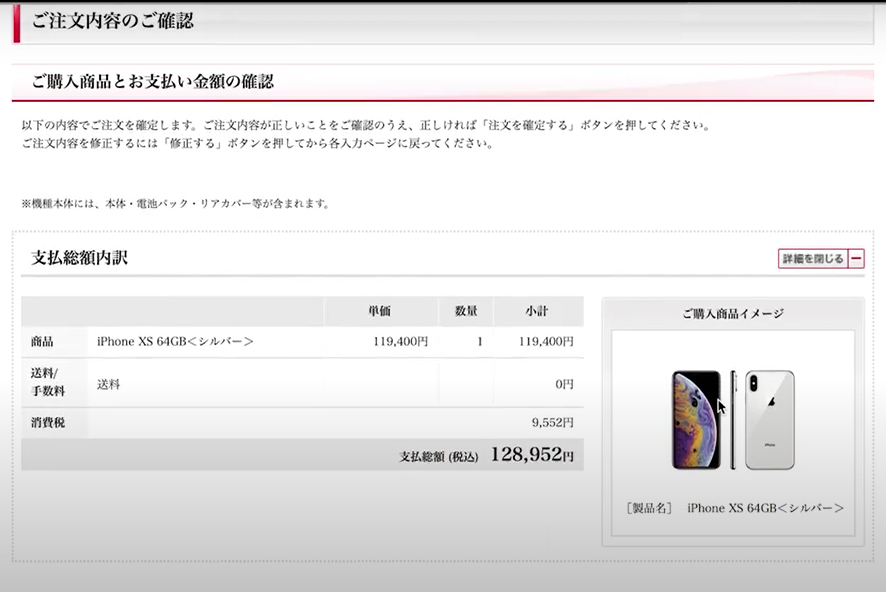This screenshot has height=592, width=886.
Task: Click the 消費税 row label
Action: pos(48,423)
